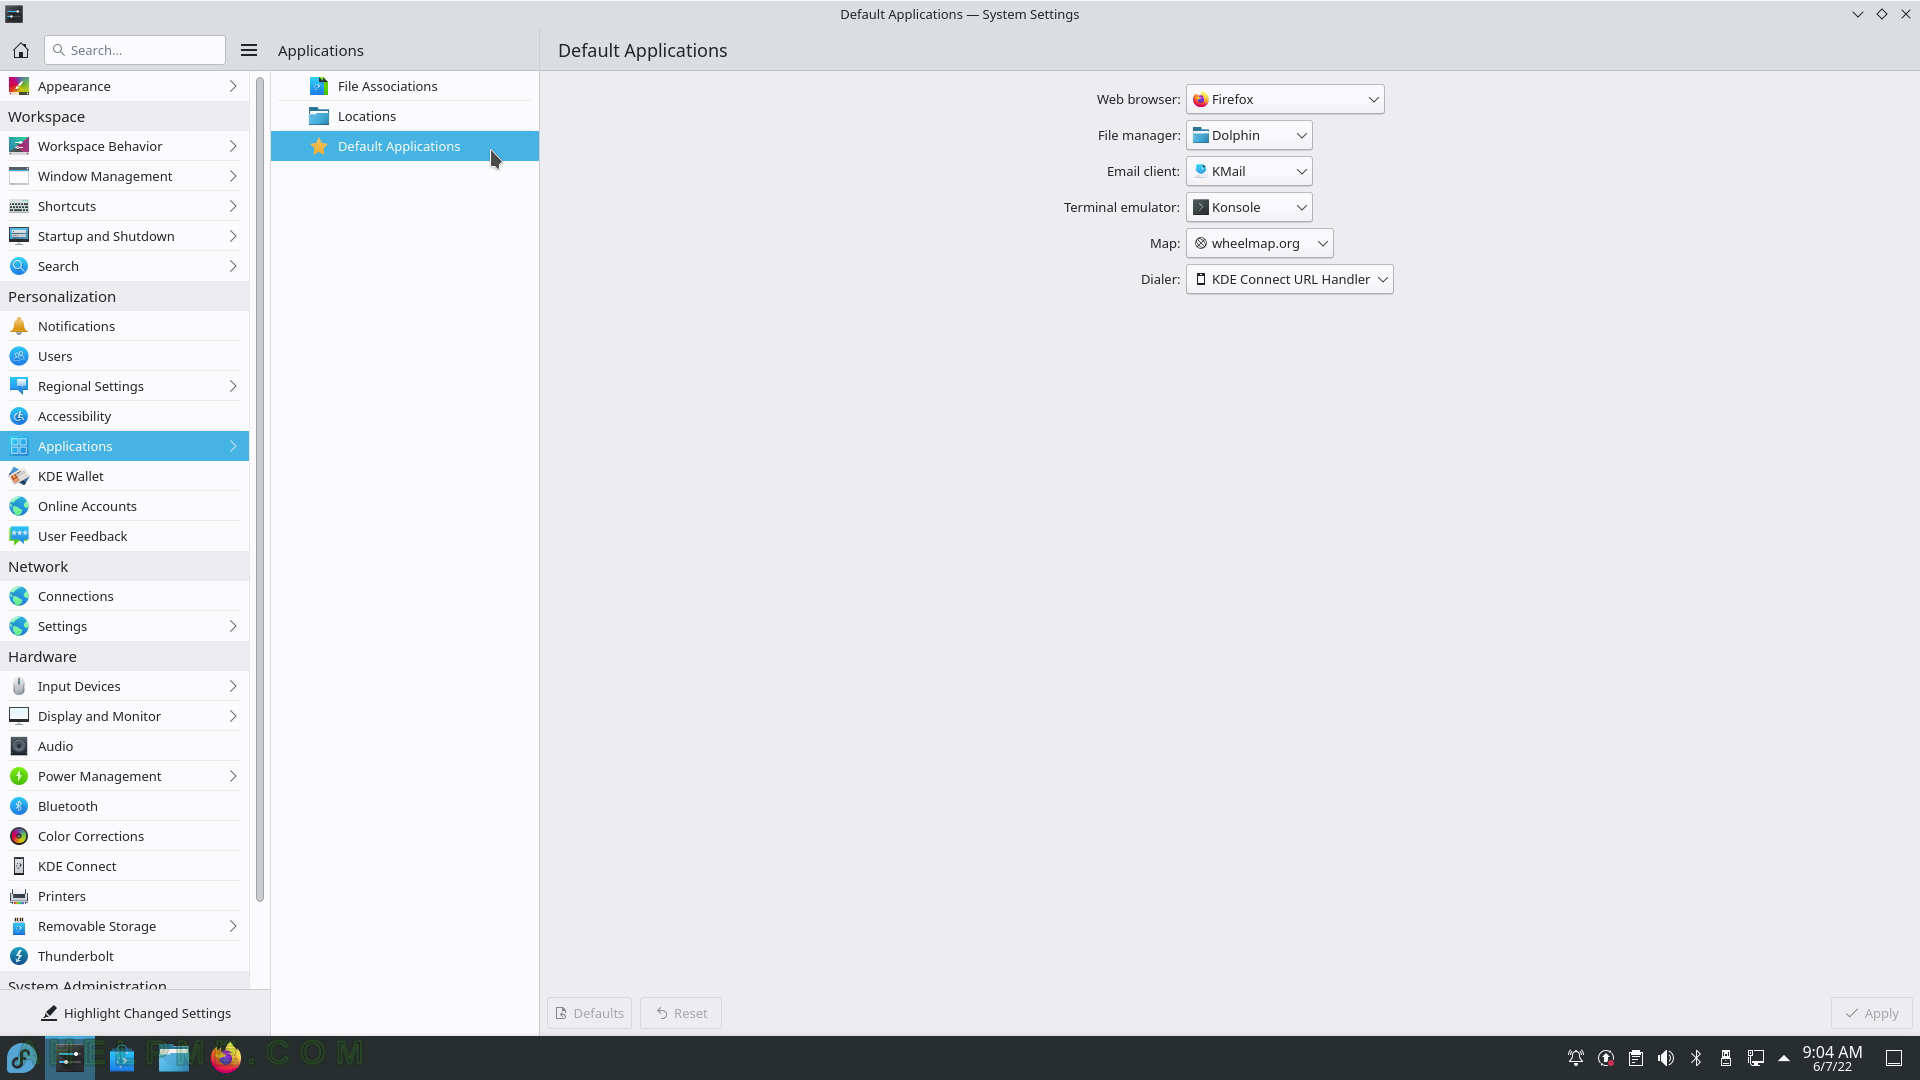Screen dimensions: 1920x1080
Task: Click the Regional Settings icon
Action: [19, 386]
